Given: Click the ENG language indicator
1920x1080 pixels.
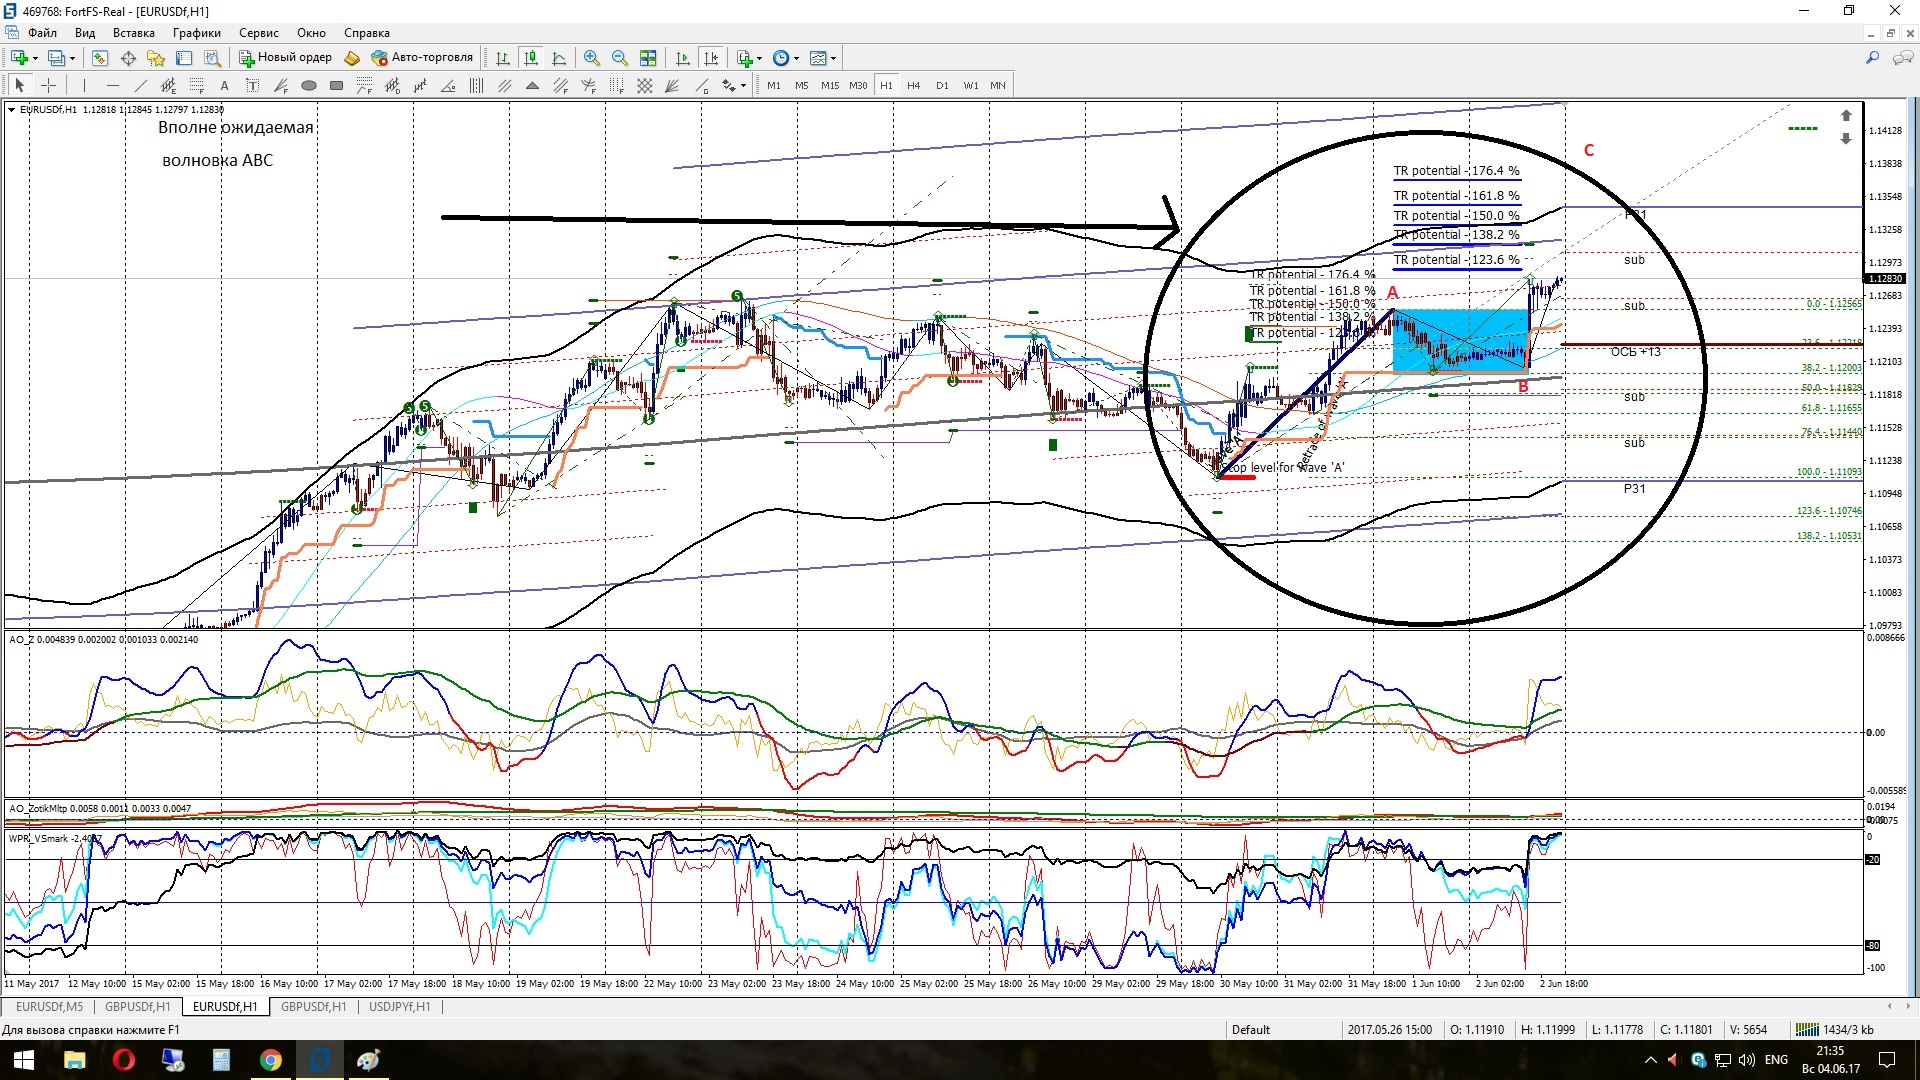Looking at the screenshot, I should pos(1776,1060).
